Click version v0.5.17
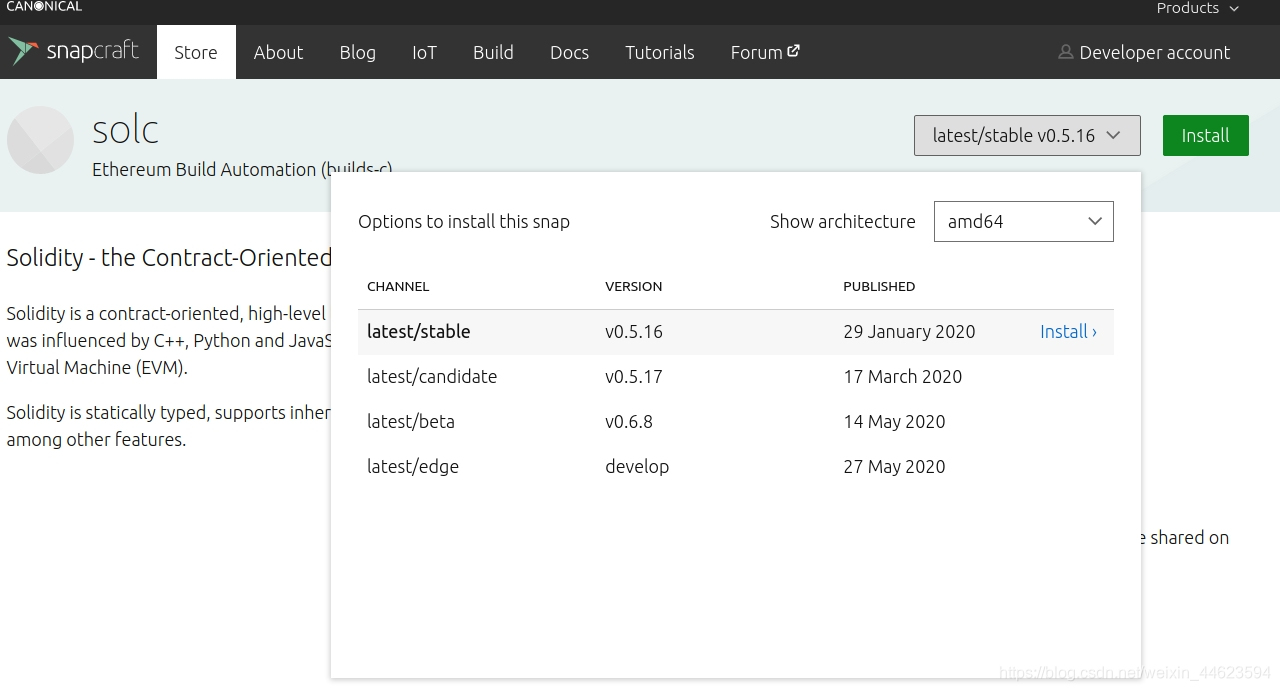 [x=634, y=377]
